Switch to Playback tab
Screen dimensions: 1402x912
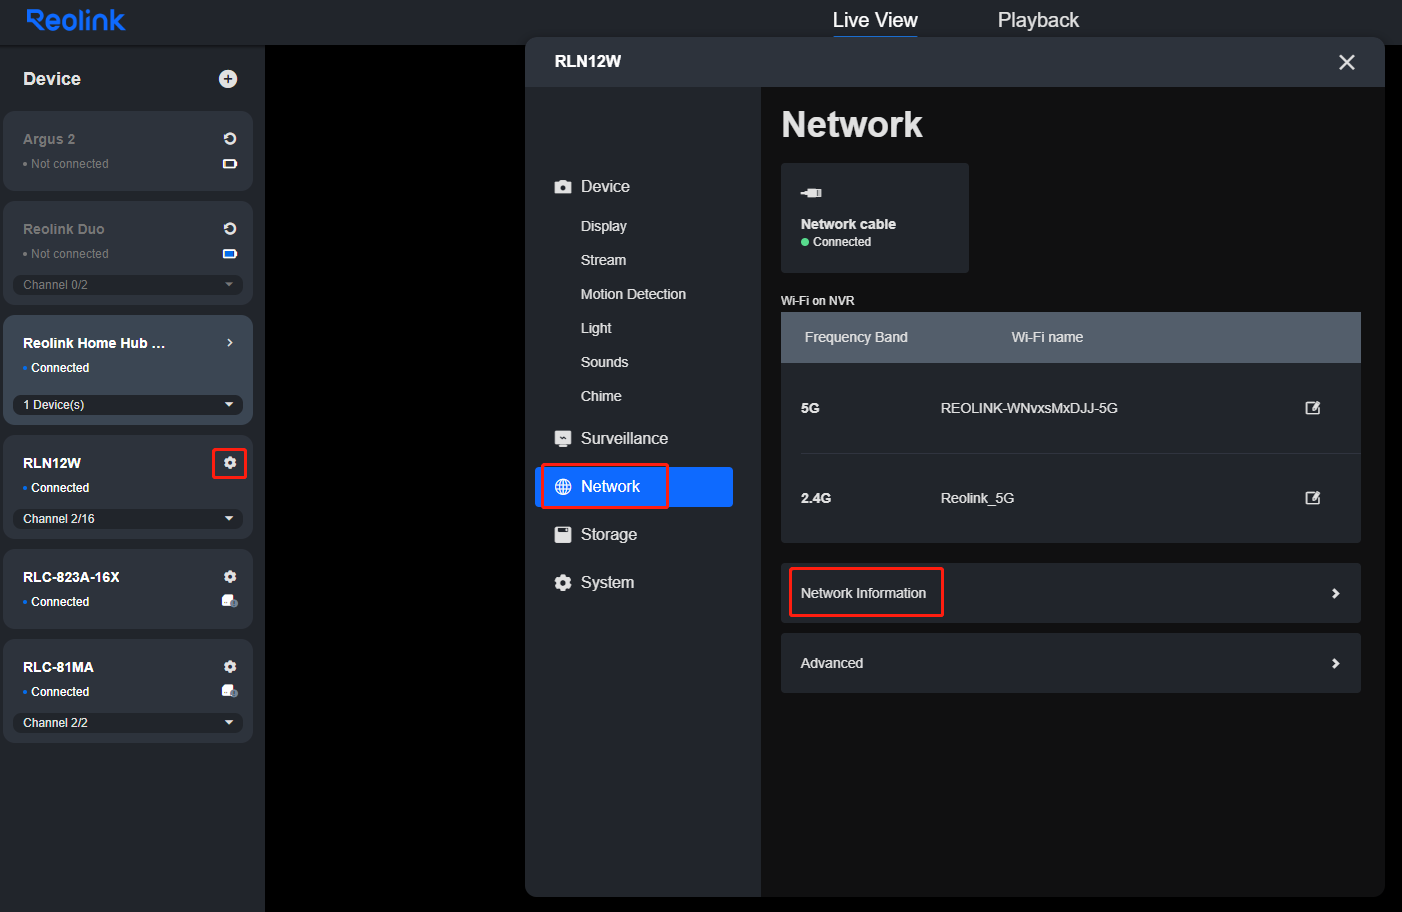[x=1038, y=20]
